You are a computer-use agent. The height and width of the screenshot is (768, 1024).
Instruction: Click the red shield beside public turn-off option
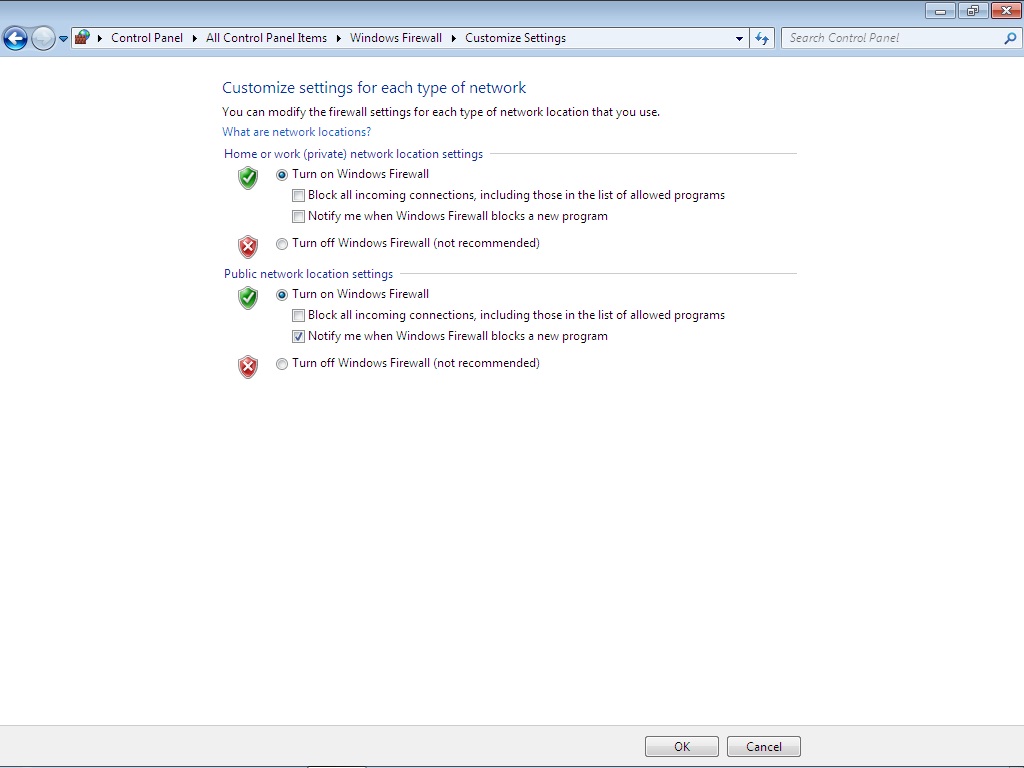247,367
